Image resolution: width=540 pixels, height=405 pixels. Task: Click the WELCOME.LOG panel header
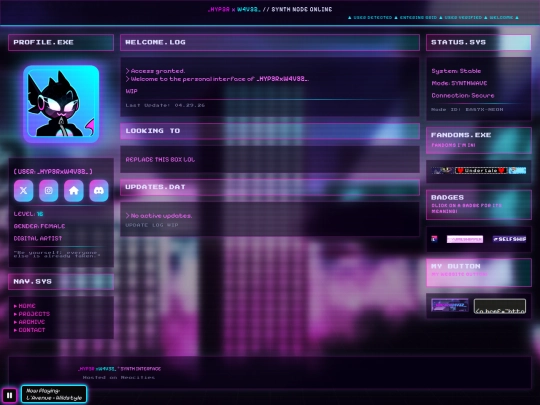point(270,42)
